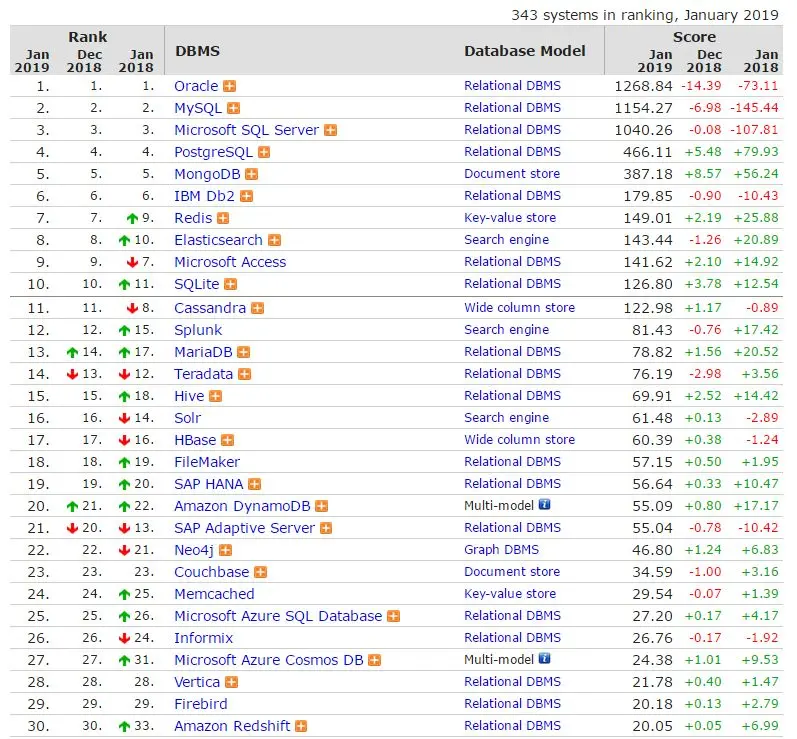Open the Microsoft Access link
Viewport: 797px width, 739px height.
tap(230, 262)
